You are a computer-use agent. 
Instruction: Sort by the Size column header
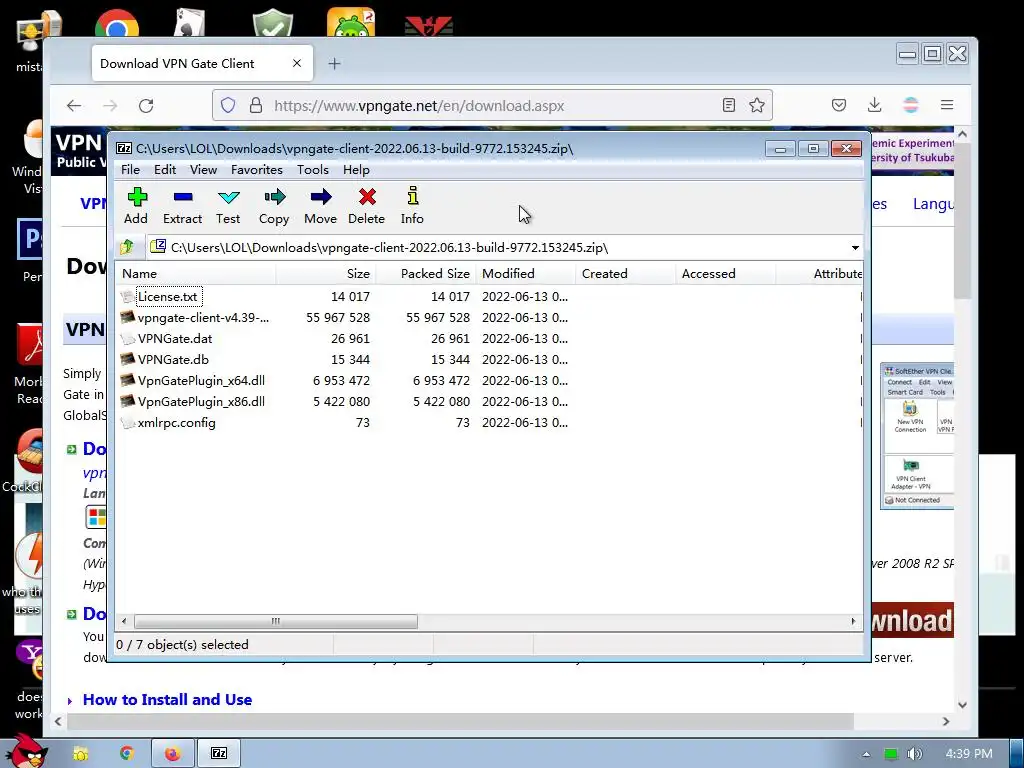click(x=325, y=274)
